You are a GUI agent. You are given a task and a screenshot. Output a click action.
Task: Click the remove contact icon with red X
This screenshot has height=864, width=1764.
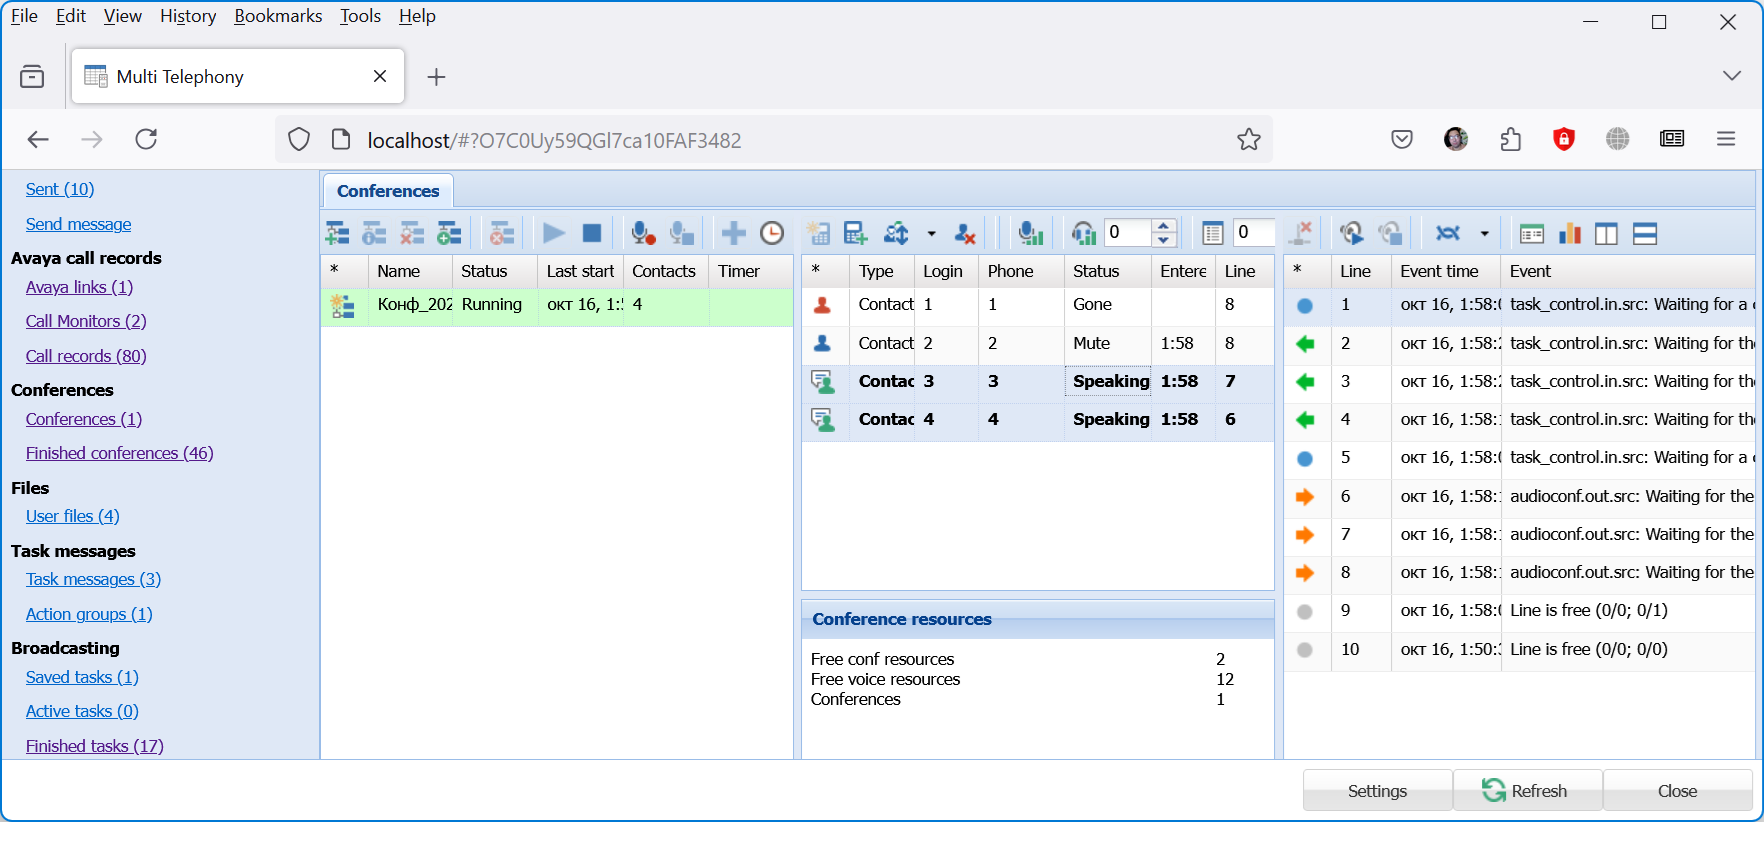(x=965, y=234)
